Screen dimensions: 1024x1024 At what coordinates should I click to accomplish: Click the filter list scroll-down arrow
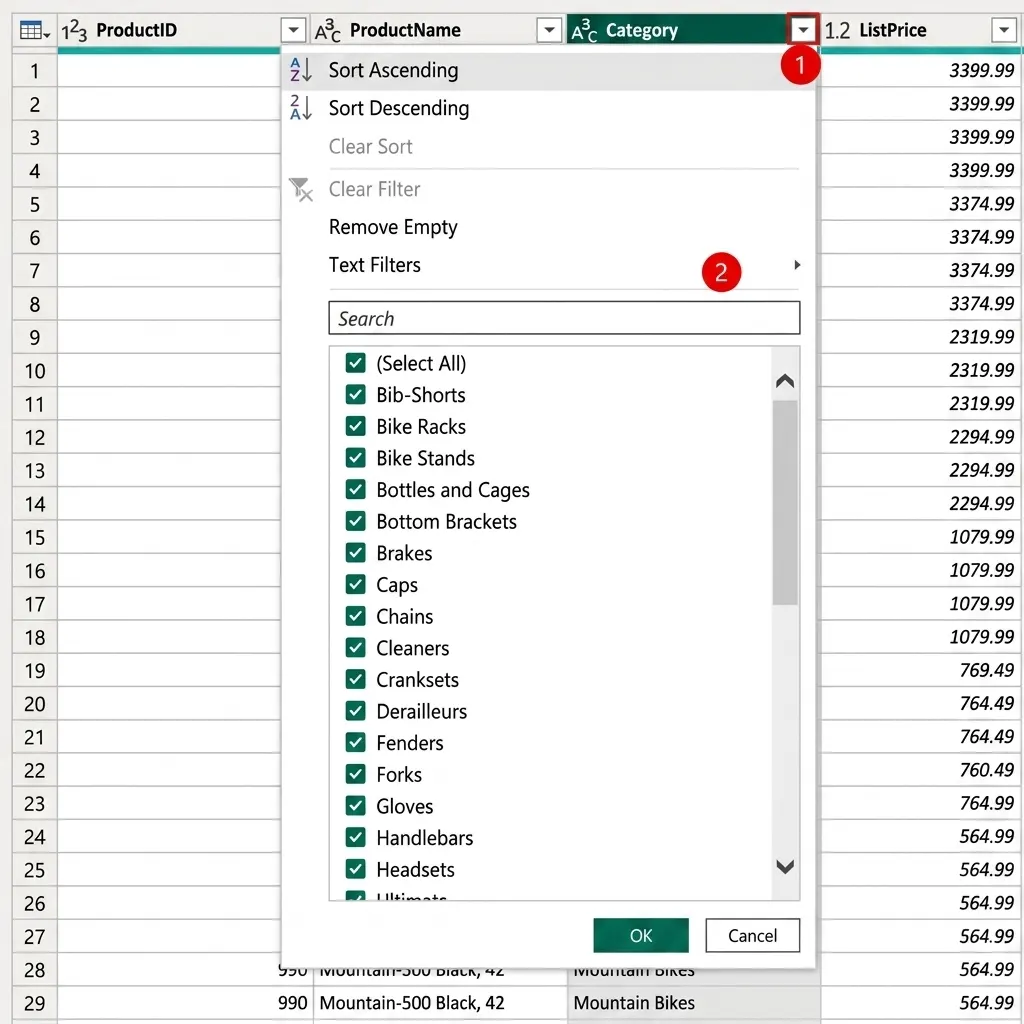(x=785, y=867)
